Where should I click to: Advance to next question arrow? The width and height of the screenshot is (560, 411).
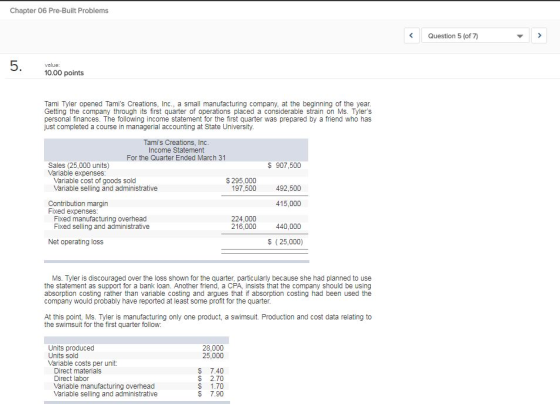[x=539, y=36]
